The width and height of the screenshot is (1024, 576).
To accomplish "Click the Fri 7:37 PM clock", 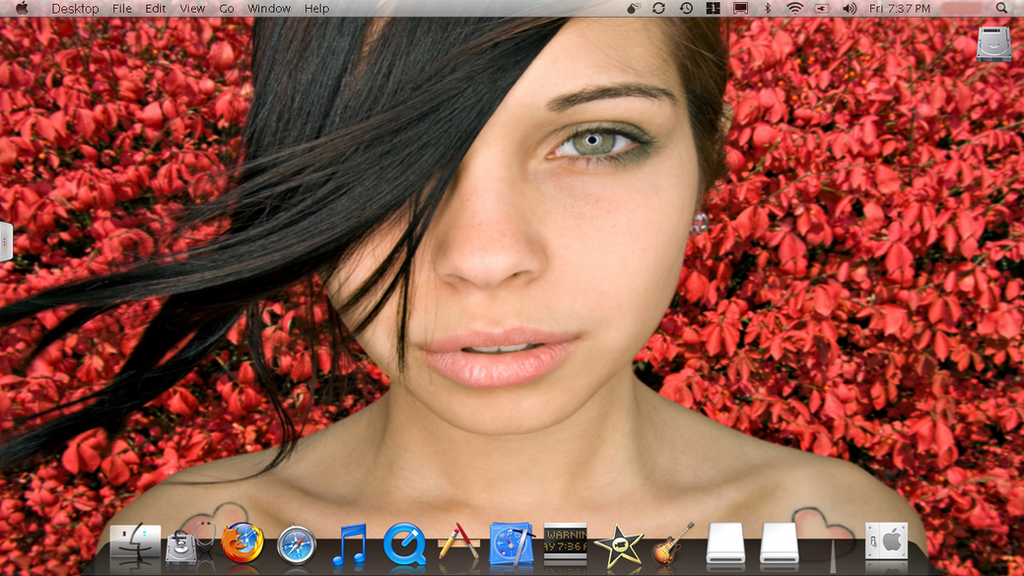I will click(900, 8).
